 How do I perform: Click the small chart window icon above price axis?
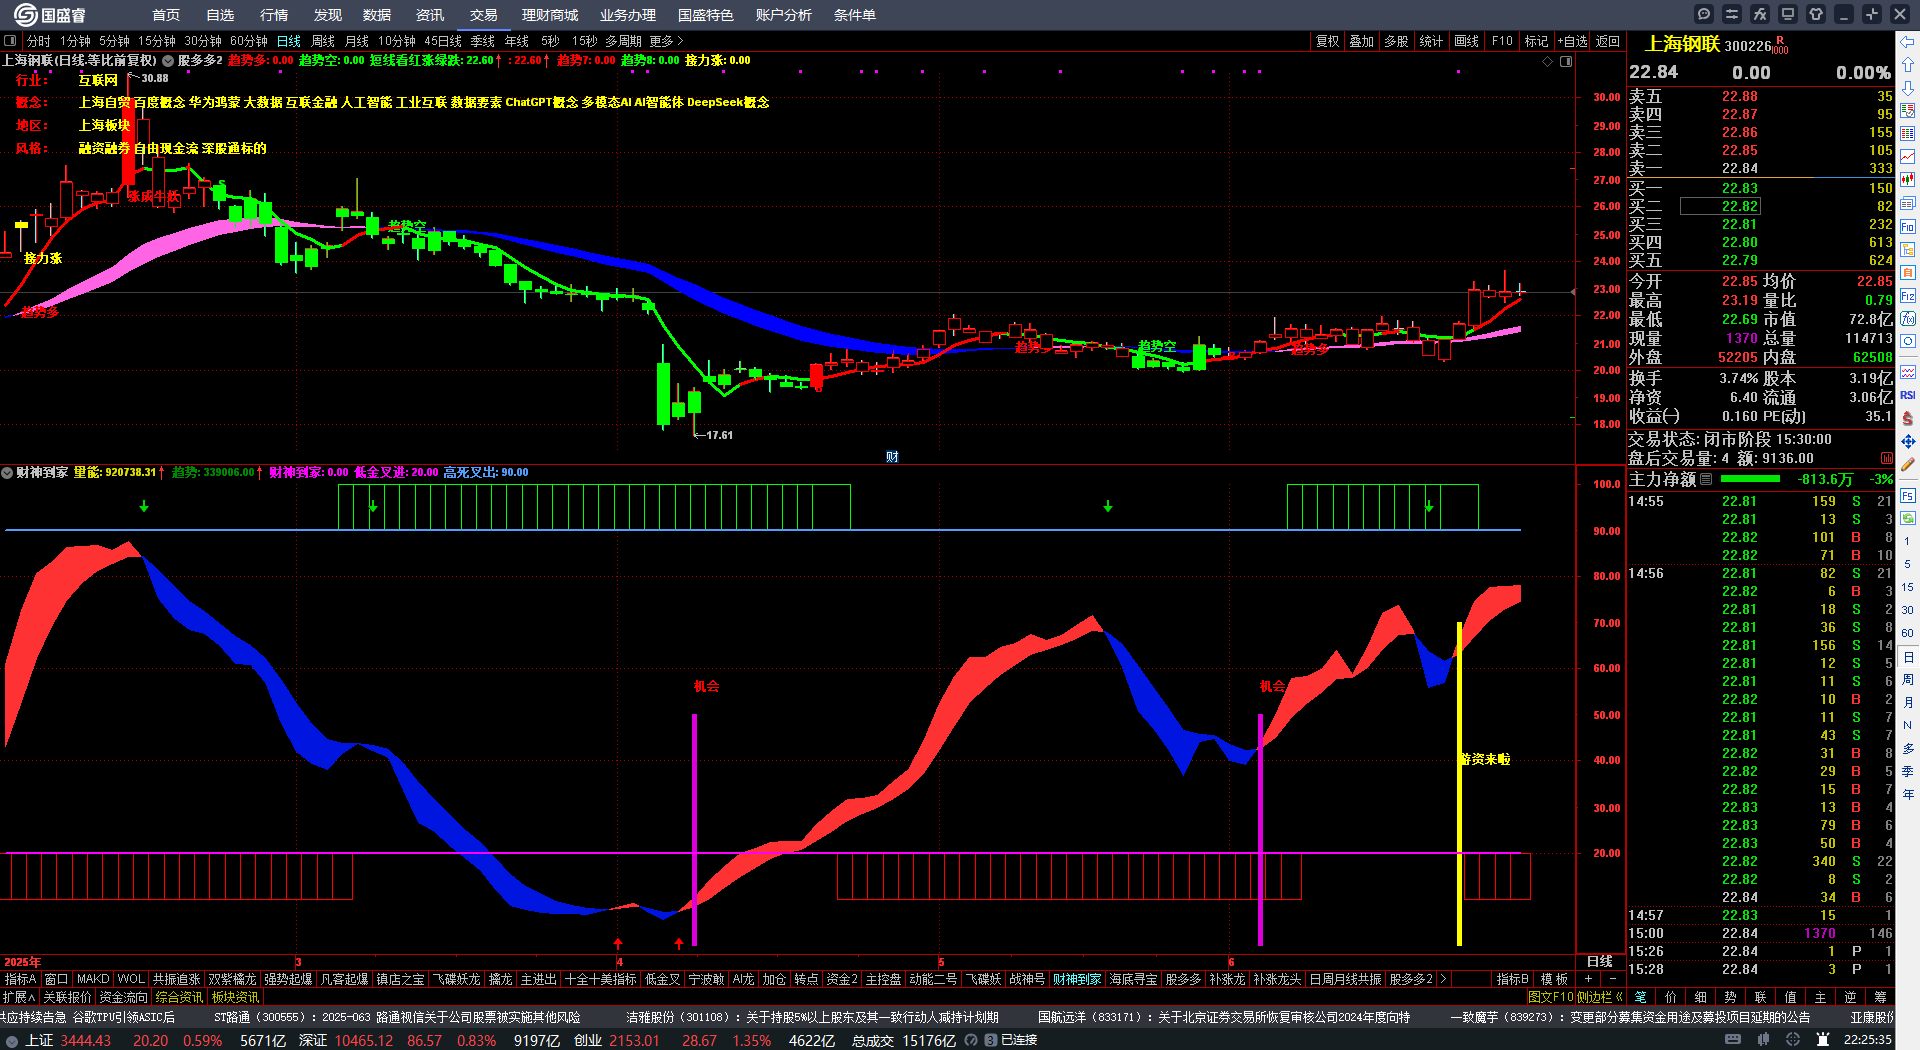pyautogui.click(x=1566, y=61)
